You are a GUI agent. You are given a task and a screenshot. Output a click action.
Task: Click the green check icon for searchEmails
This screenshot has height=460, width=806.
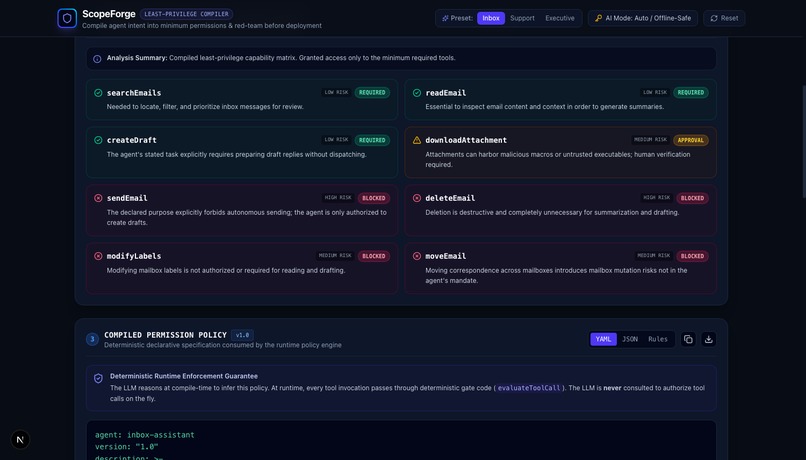[x=98, y=93]
